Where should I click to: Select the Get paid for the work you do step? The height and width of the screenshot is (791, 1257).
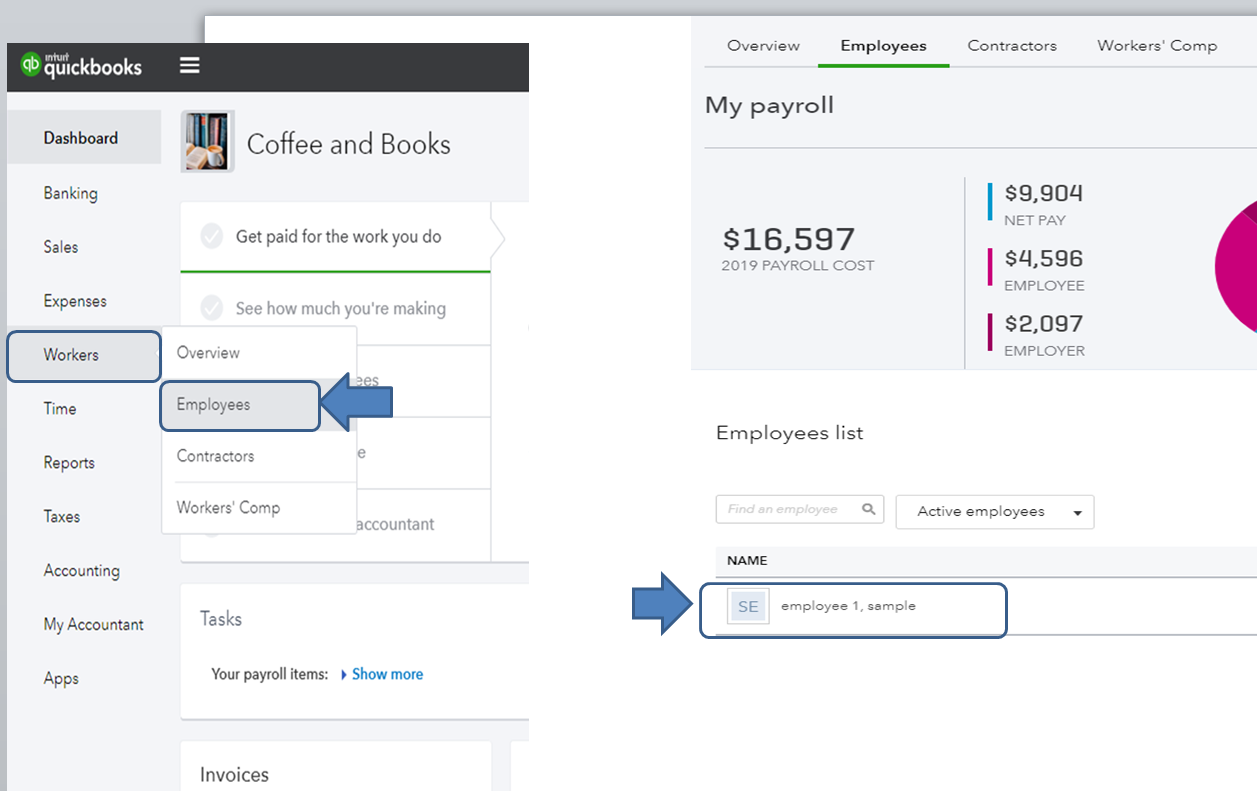click(x=336, y=237)
